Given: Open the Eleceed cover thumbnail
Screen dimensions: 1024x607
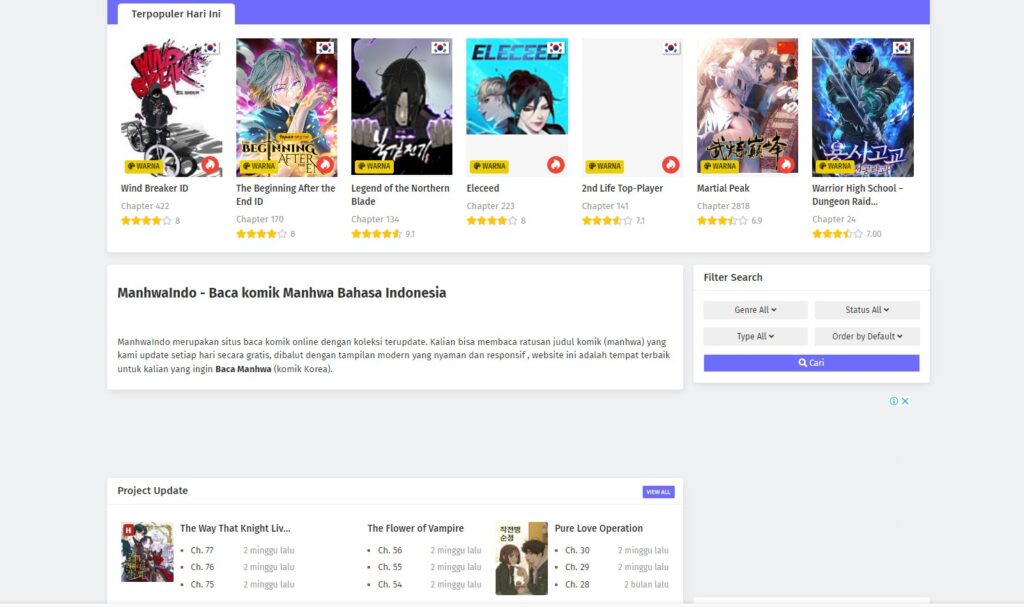Looking at the screenshot, I should click(x=517, y=86).
